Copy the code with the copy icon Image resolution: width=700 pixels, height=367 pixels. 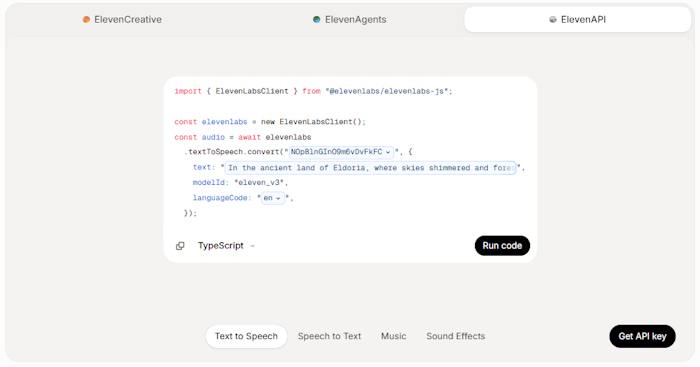pos(180,246)
